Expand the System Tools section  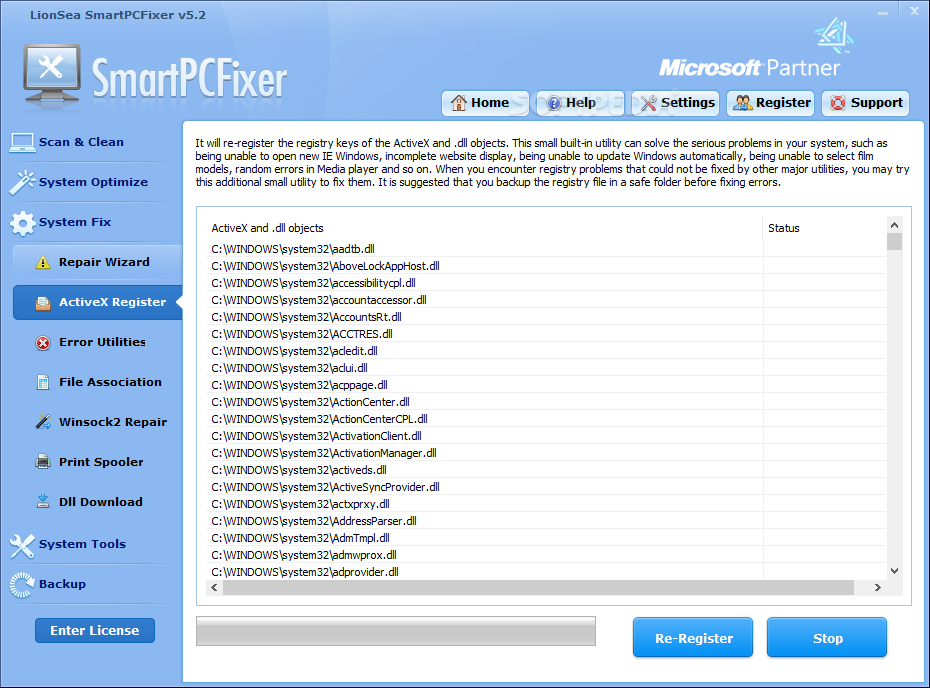(x=82, y=544)
